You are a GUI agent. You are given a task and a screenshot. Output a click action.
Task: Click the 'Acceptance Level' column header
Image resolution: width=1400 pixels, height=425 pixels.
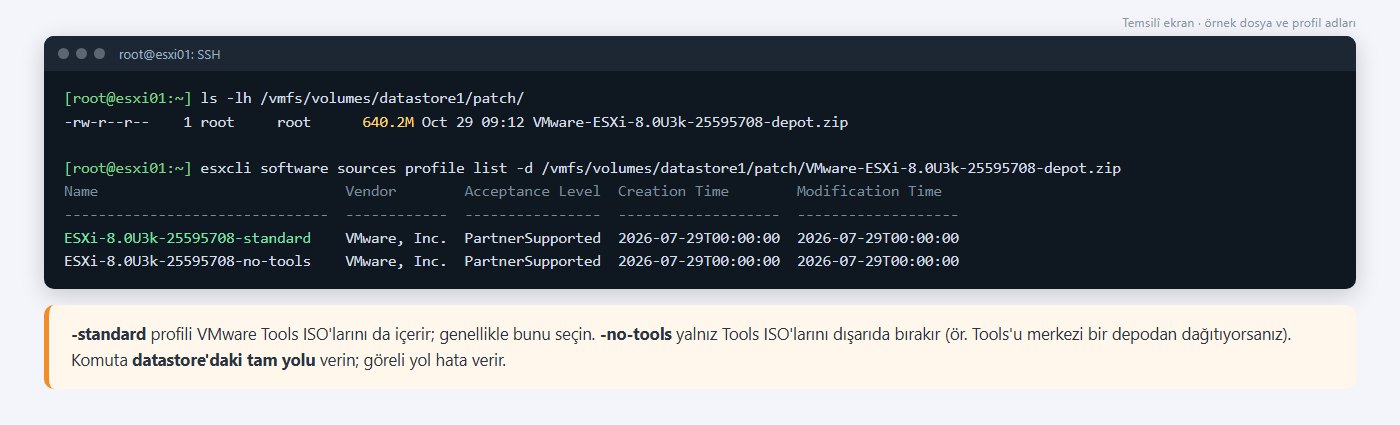click(x=533, y=191)
